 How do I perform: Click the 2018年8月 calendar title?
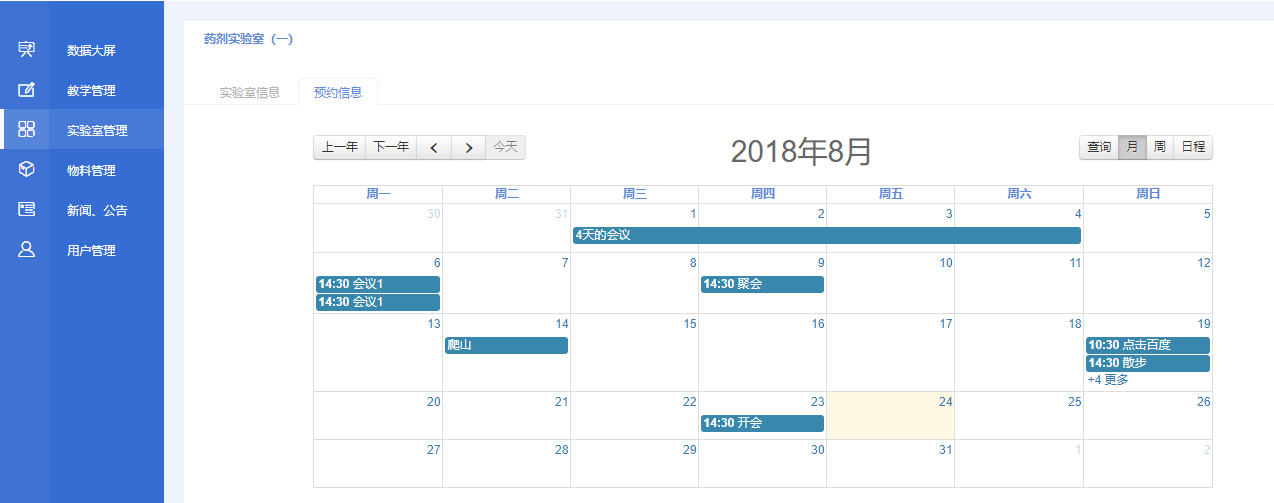[x=802, y=151]
